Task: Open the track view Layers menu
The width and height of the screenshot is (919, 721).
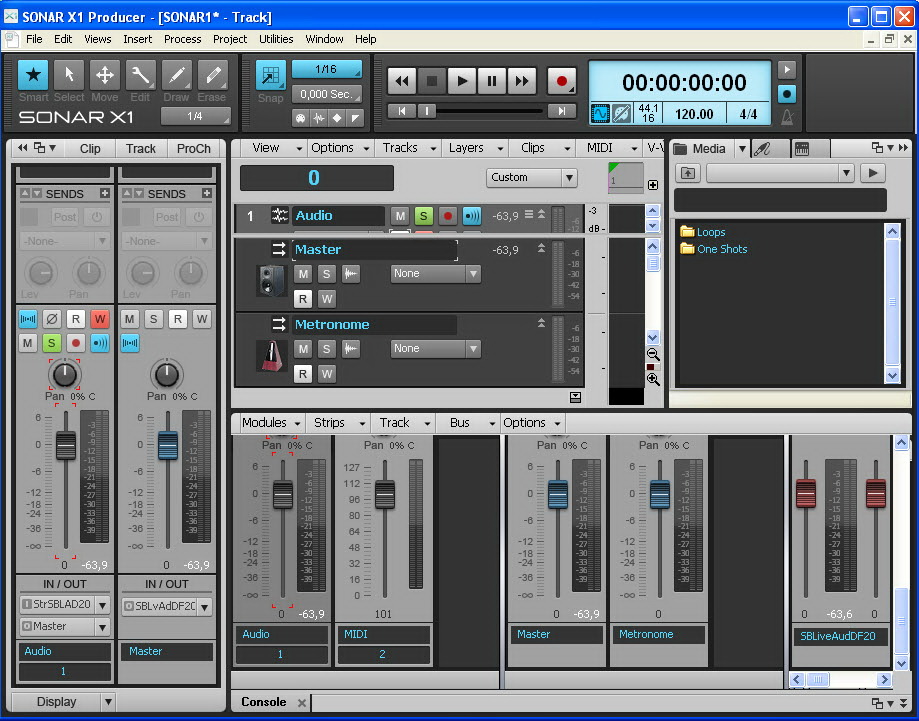Action: (x=475, y=148)
